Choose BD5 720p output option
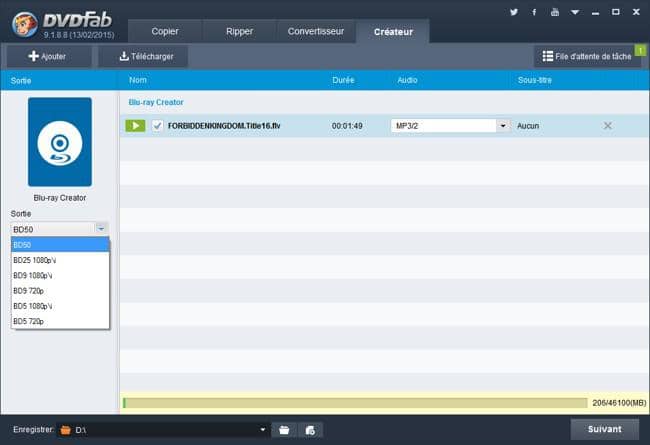 (60, 321)
